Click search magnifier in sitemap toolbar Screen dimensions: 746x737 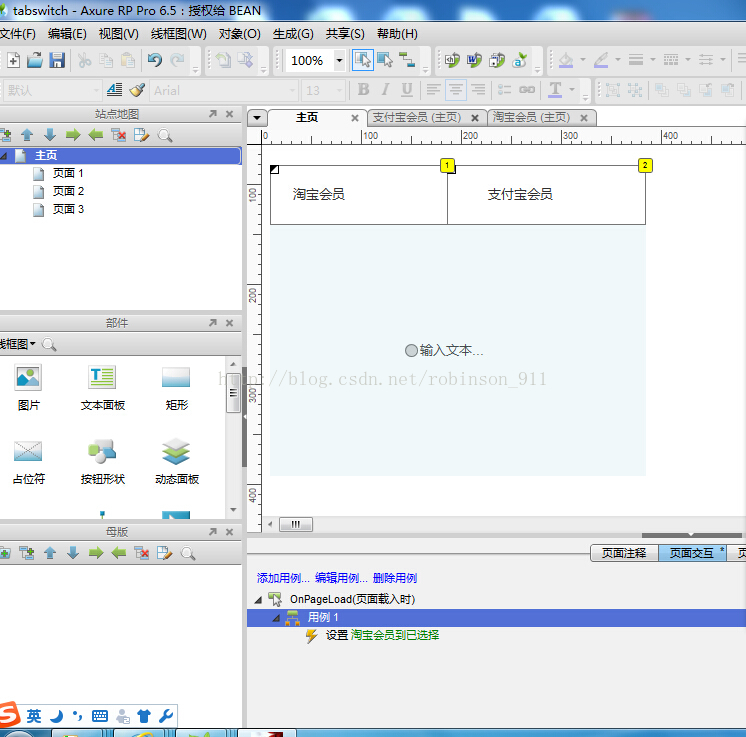click(165, 135)
